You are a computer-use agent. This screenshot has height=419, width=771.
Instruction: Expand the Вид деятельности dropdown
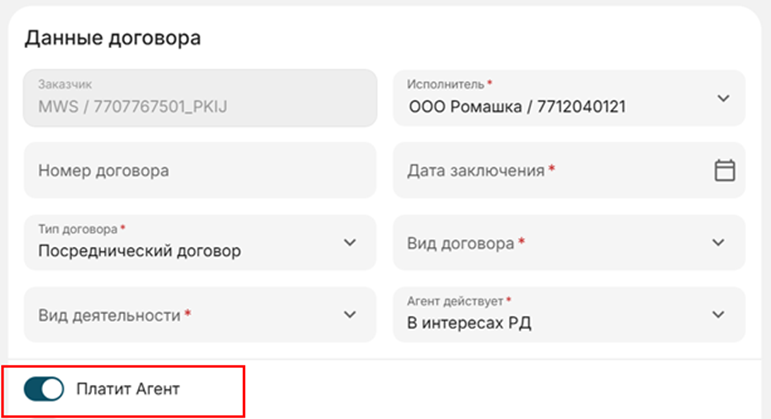(x=190, y=315)
